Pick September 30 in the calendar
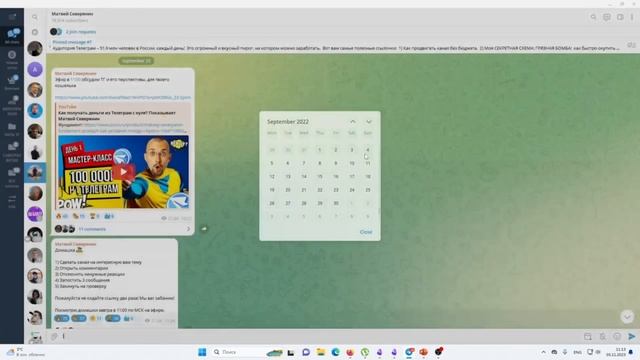 pos(336,203)
